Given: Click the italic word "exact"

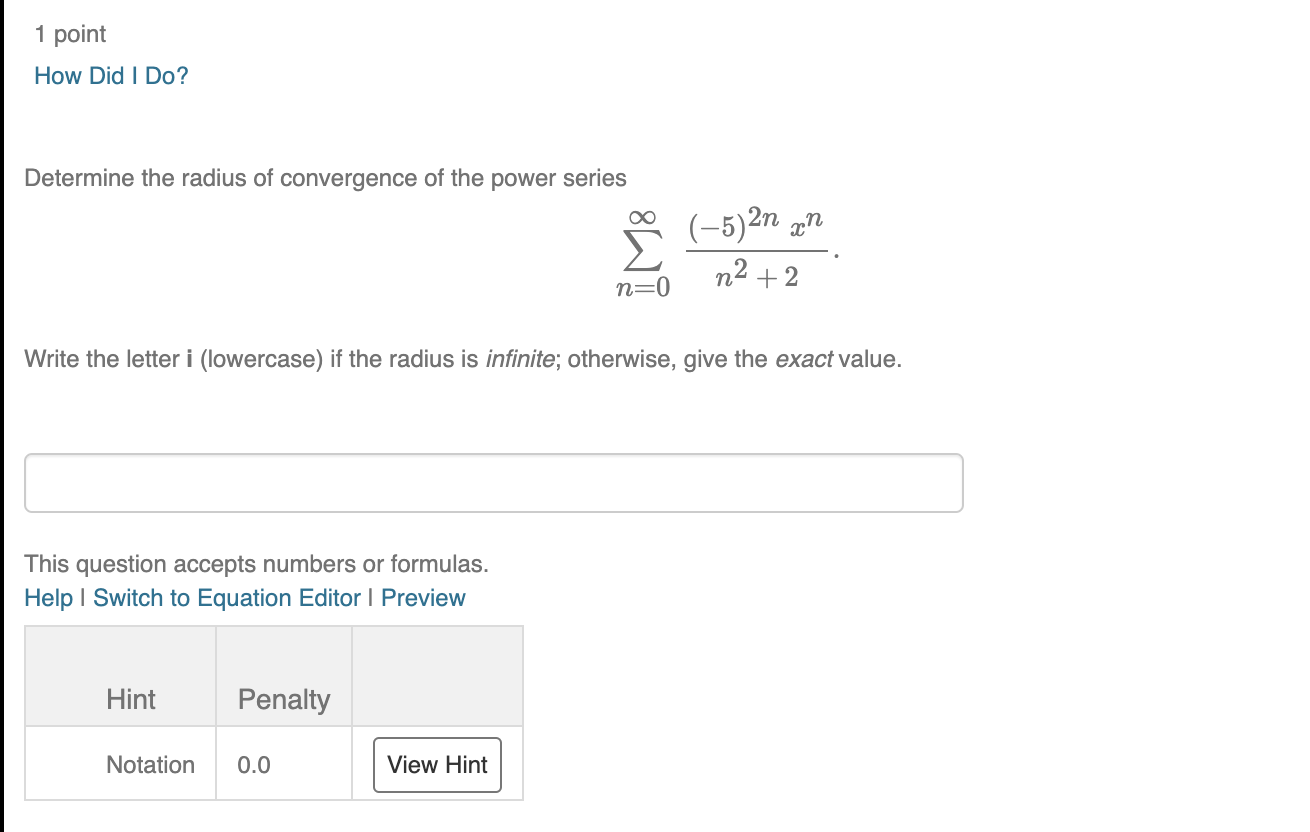Looking at the screenshot, I should click(804, 359).
